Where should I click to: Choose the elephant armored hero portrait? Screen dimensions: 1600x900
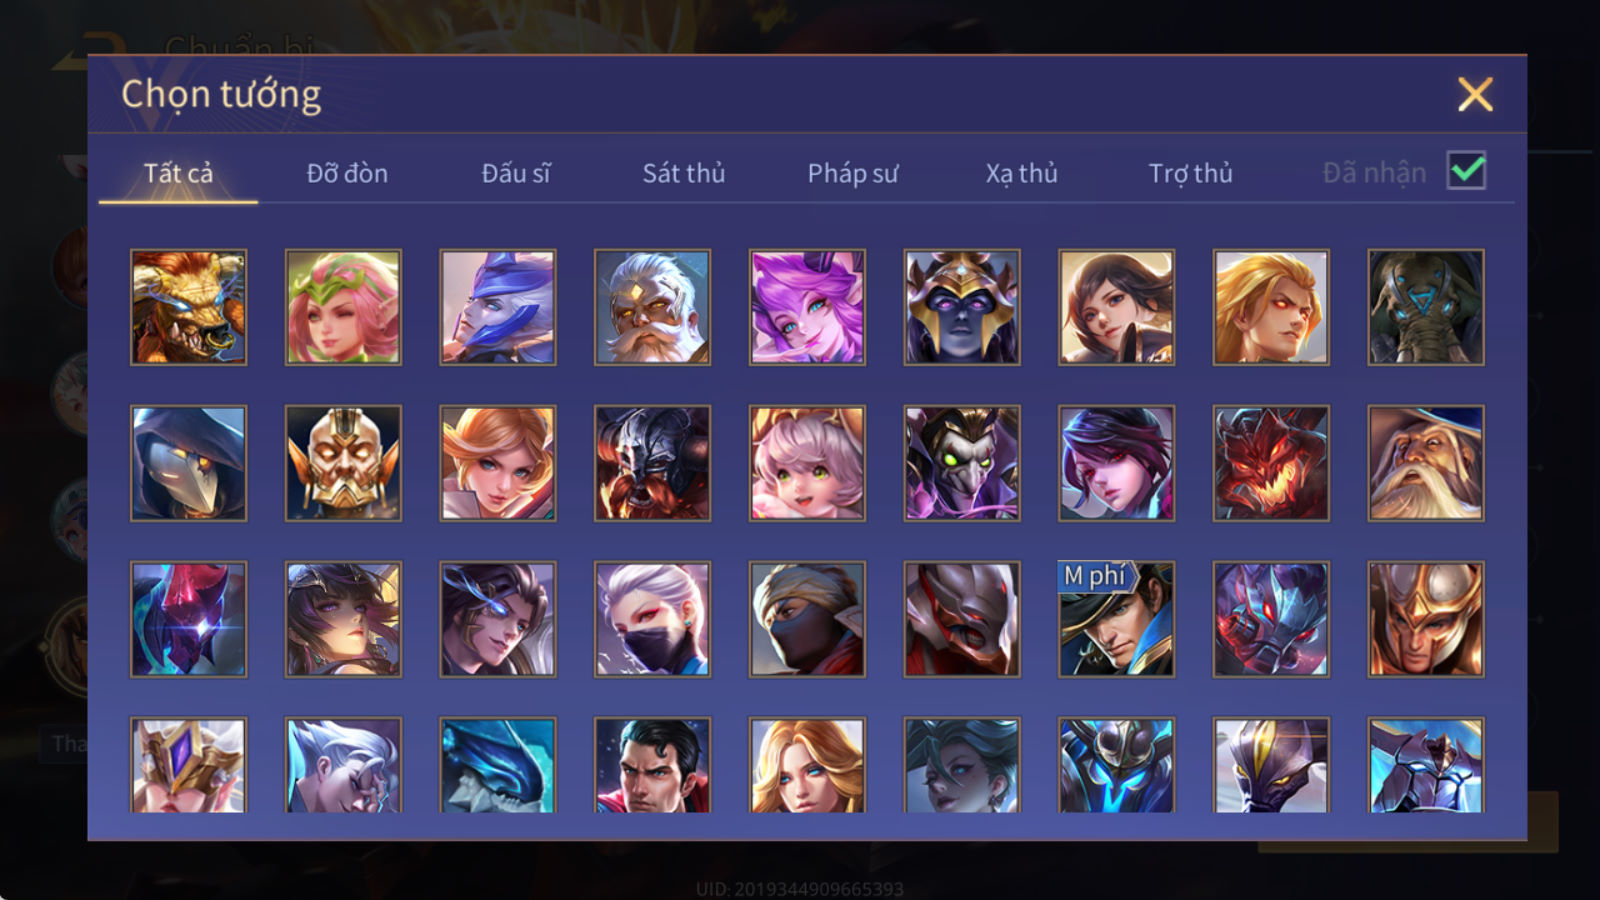pyautogui.click(x=1426, y=307)
